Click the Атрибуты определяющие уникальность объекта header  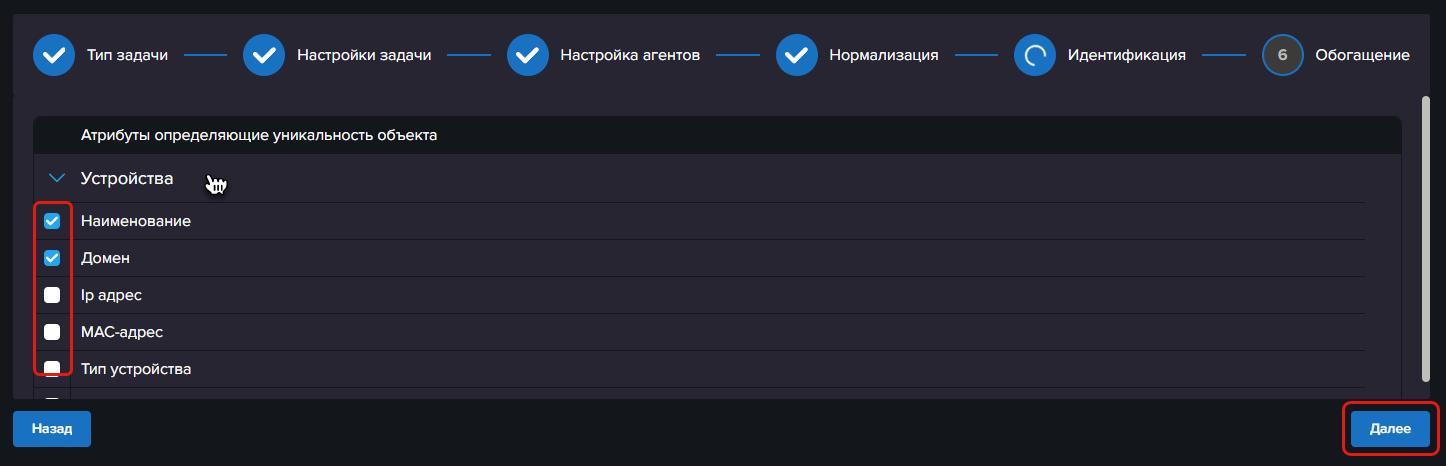coord(259,135)
